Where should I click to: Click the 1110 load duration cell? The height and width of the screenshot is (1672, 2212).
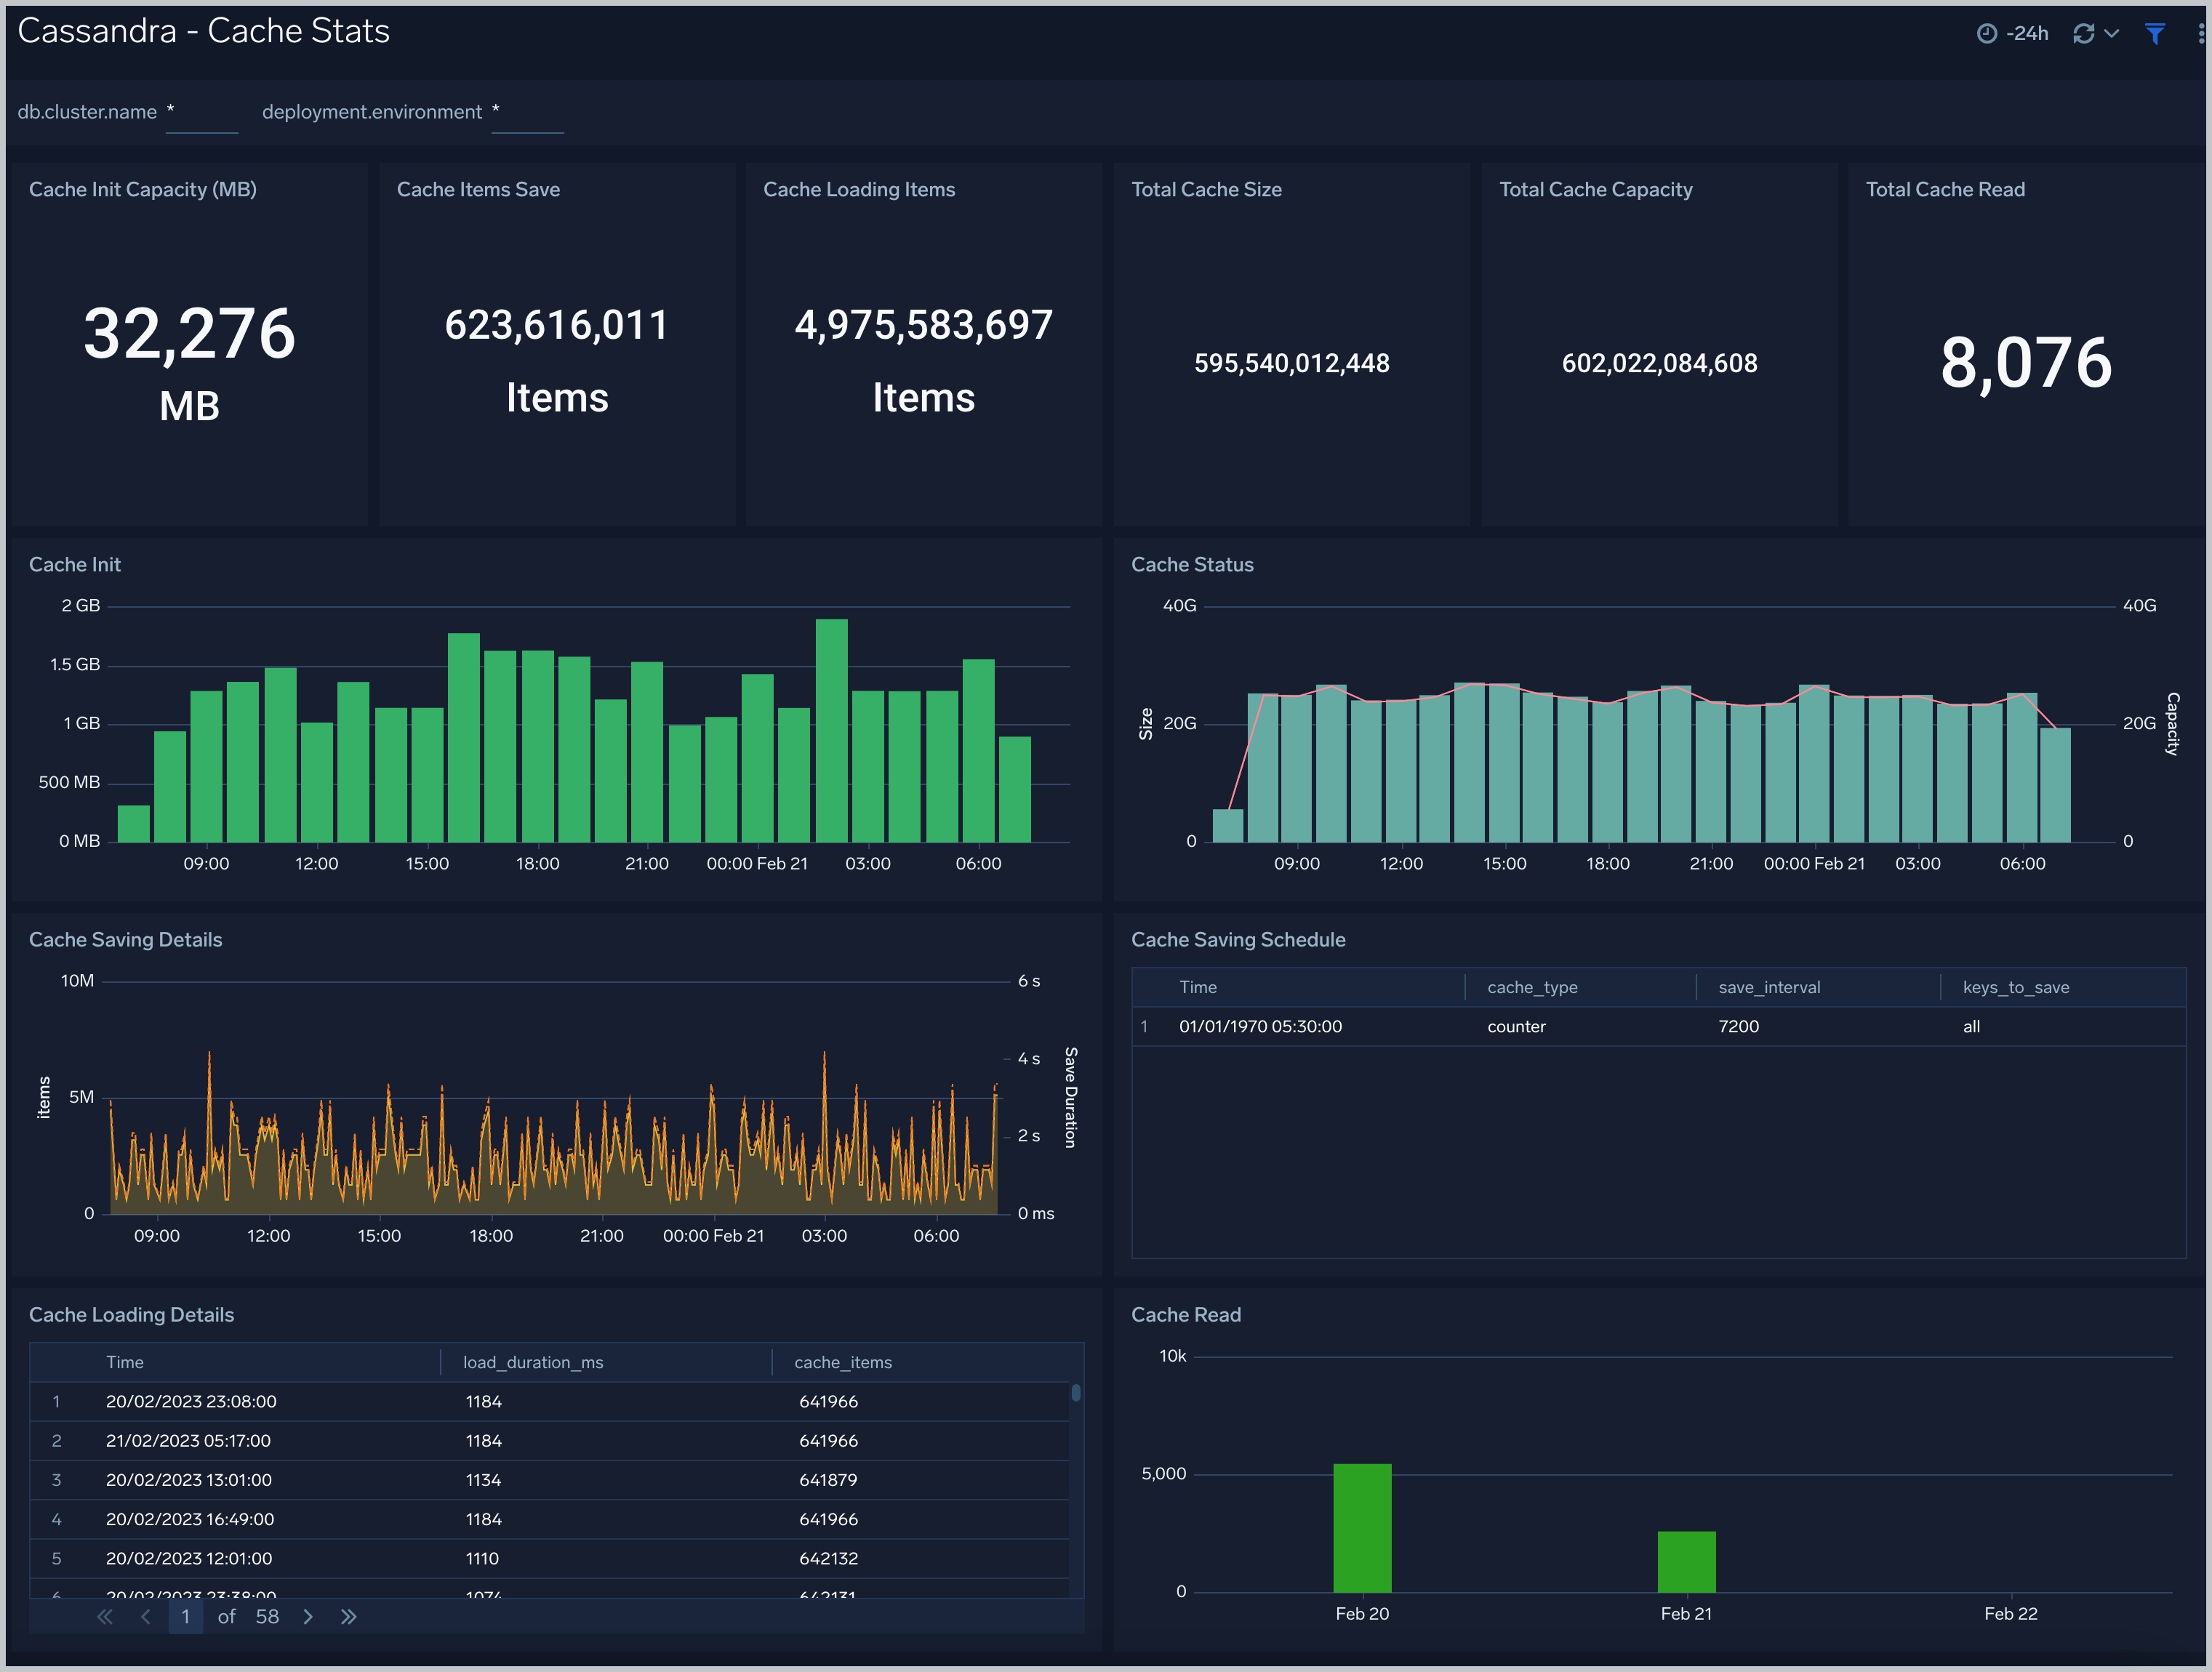point(482,1558)
